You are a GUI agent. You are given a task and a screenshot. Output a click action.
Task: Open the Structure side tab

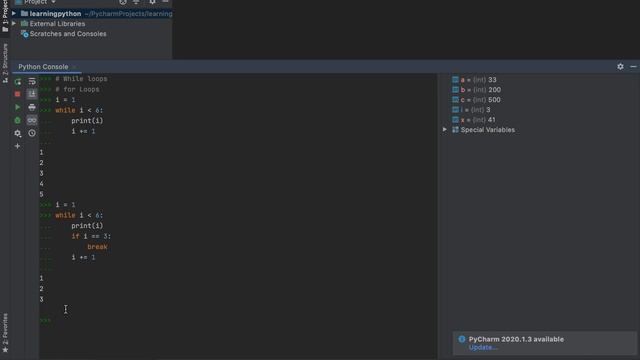[5, 63]
